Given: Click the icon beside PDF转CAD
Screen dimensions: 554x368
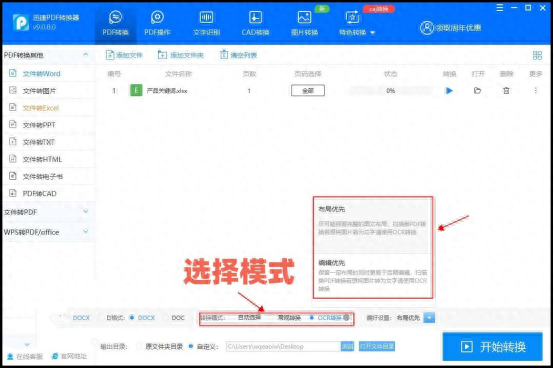Looking at the screenshot, I should point(13,193).
